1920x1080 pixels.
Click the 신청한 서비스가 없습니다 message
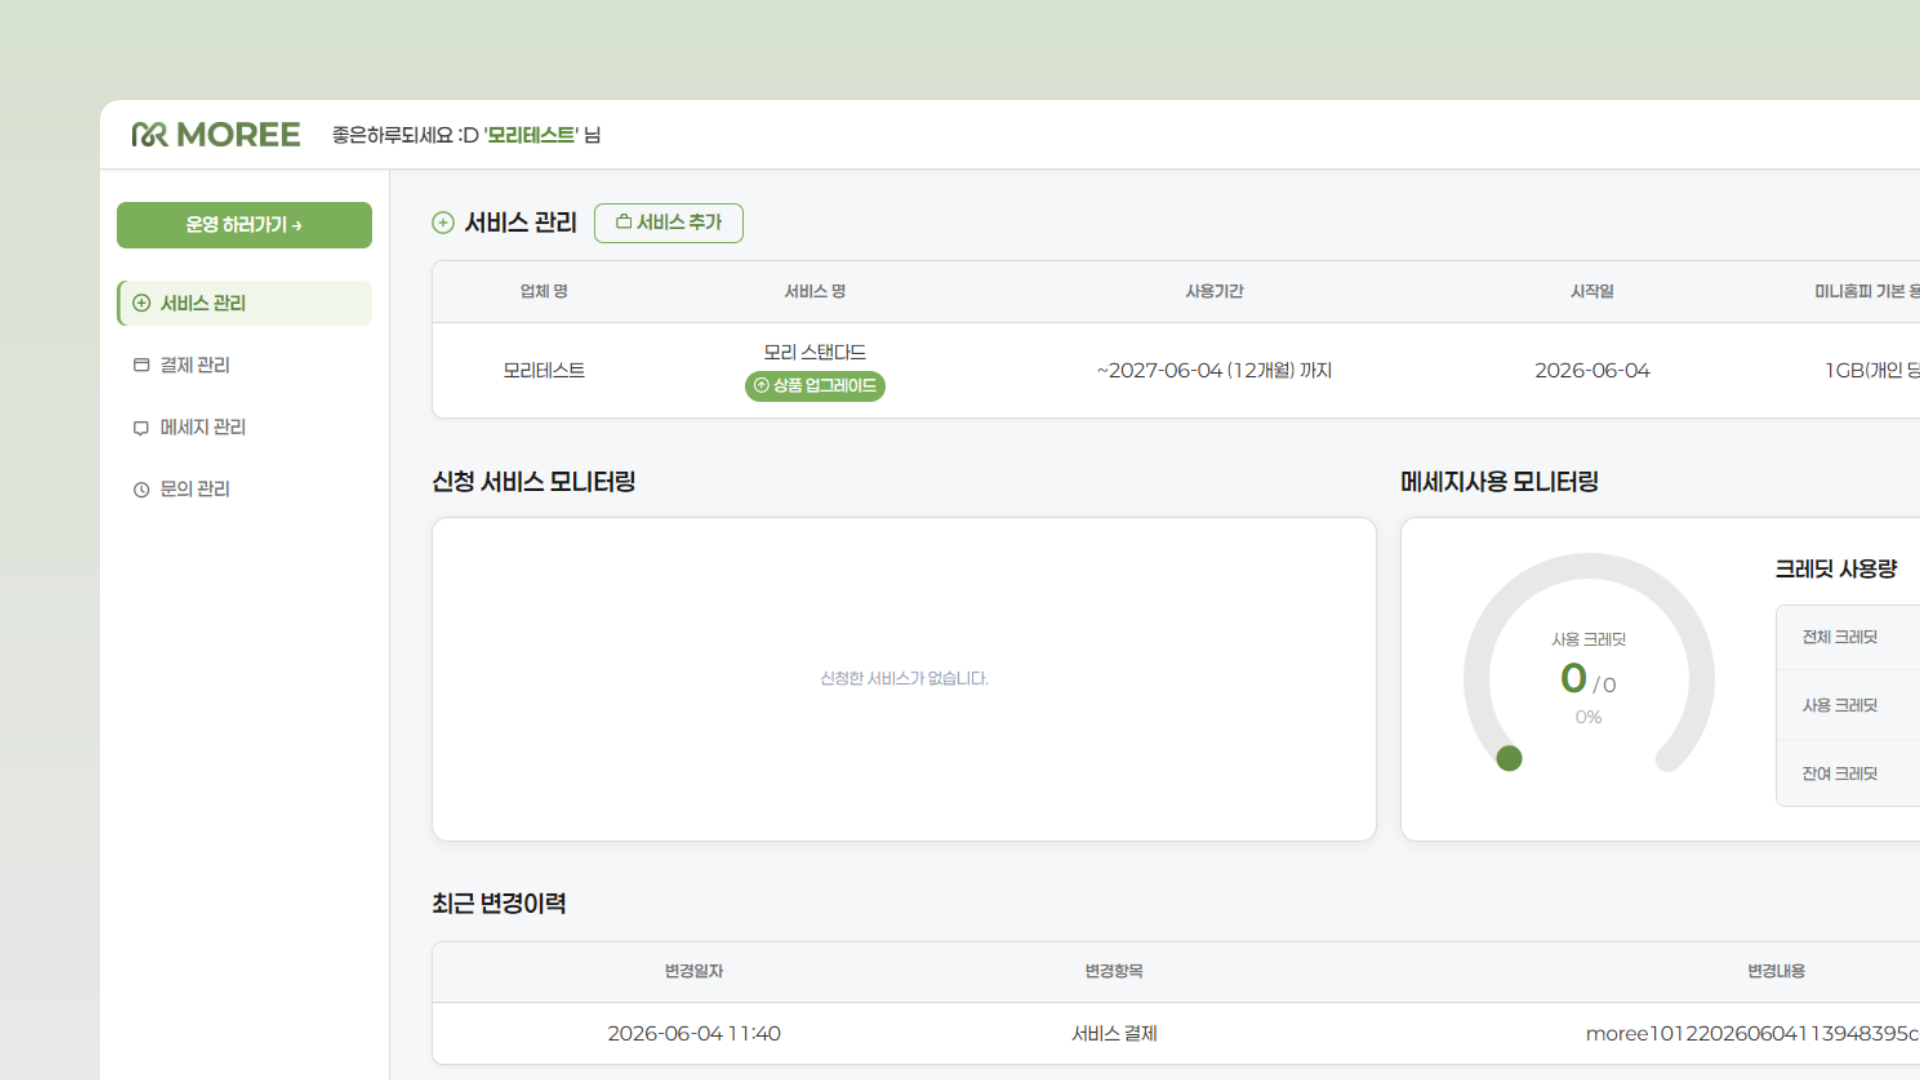[x=904, y=678]
